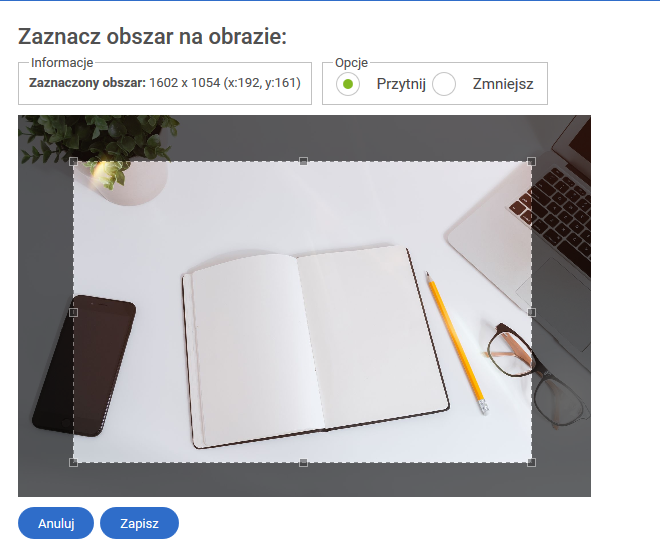Screen dimensions: 660x557
Task: Click the Zmniejsz option label
Action: click(x=503, y=84)
